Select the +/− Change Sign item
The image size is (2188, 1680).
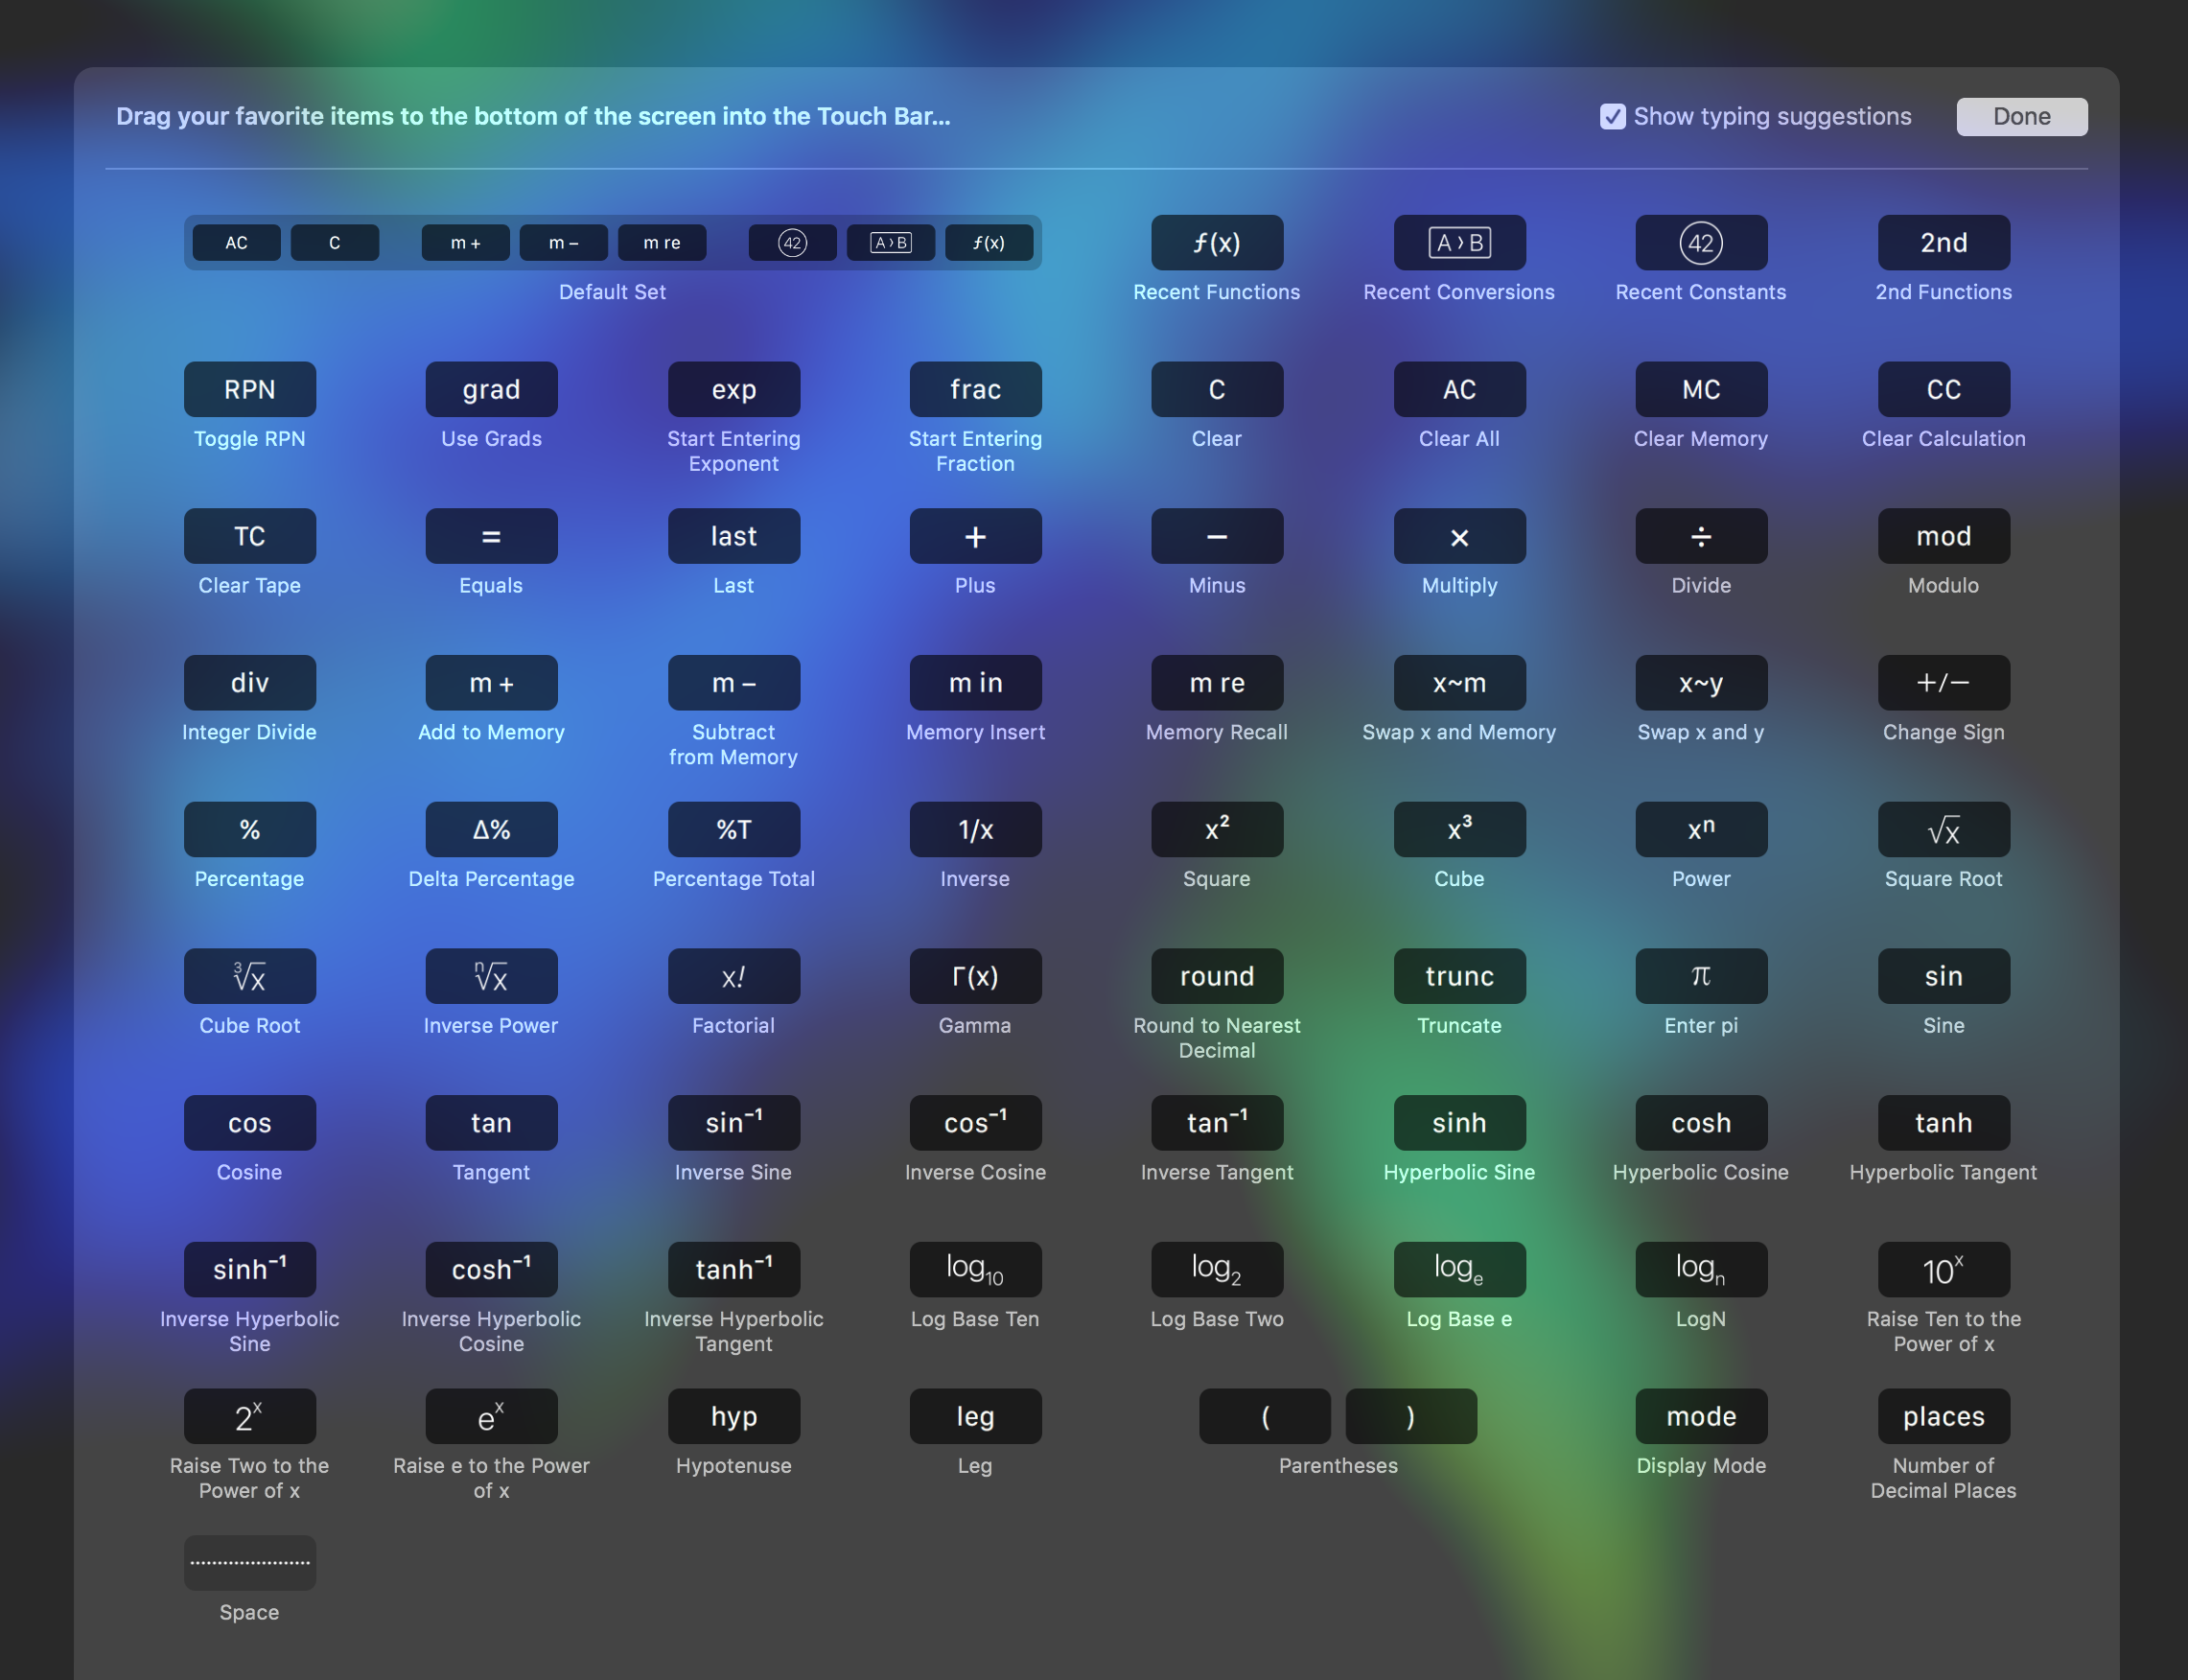[1943, 683]
